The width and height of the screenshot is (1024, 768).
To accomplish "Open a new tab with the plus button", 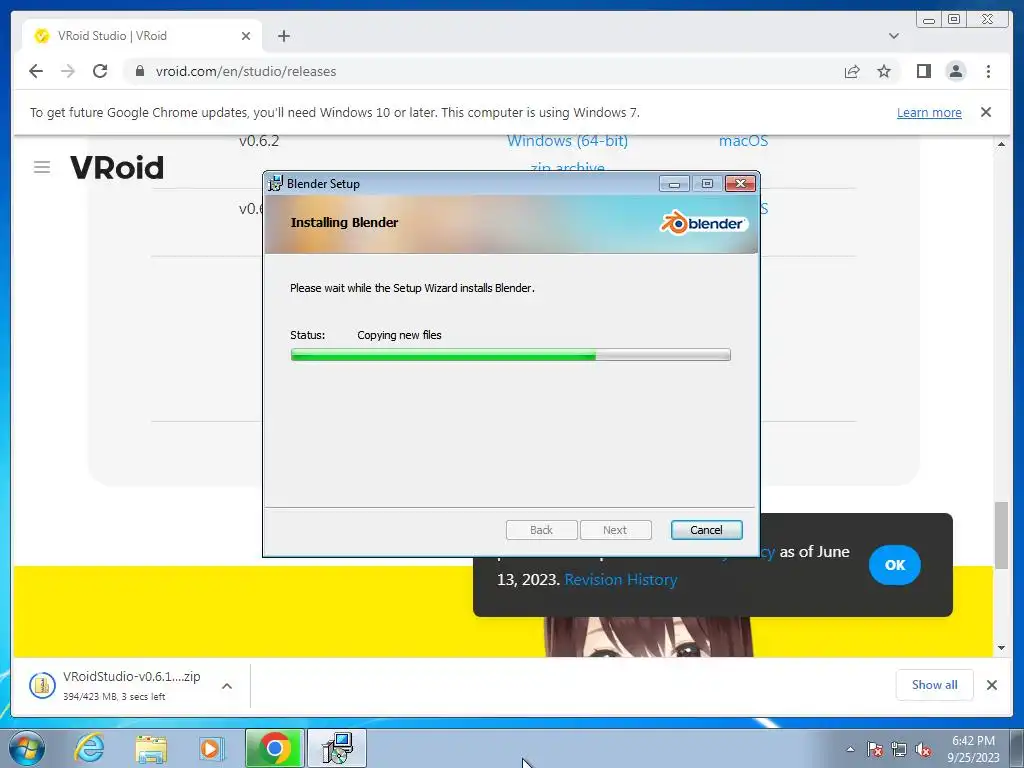I will (x=283, y=36).
